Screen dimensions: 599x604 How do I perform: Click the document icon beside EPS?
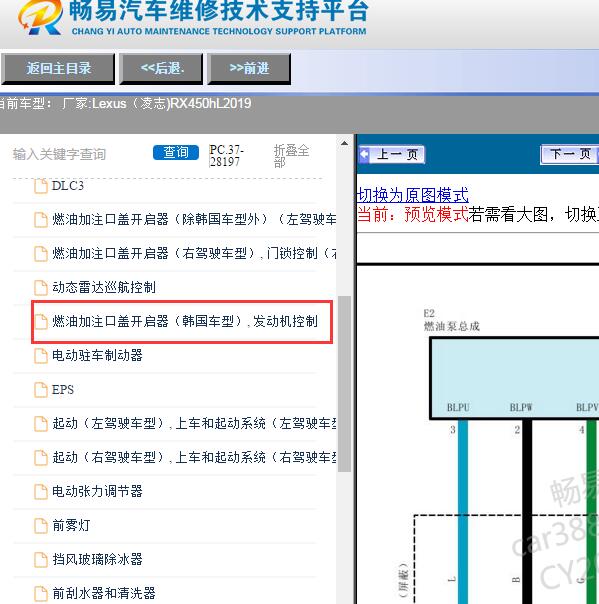41,389
